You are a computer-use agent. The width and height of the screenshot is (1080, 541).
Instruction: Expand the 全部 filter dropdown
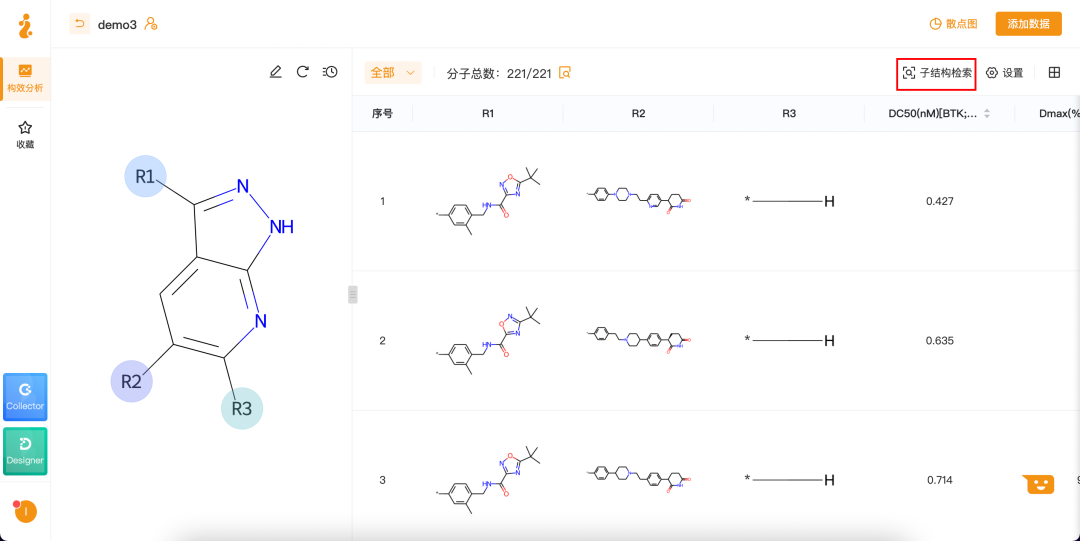pyautogui.click(x=393, y=73)
